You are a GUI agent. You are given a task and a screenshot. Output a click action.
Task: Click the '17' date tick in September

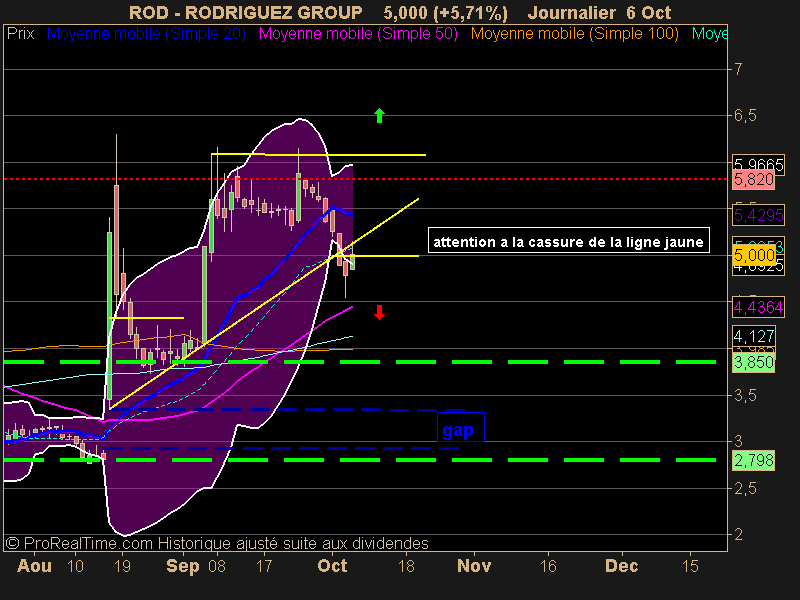tap(264, 566)
